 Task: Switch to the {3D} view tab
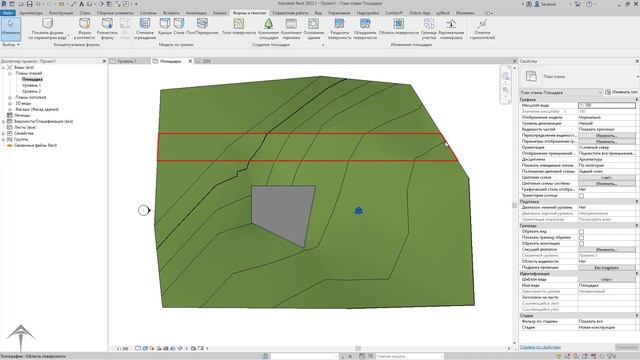[x=207, y=61]
